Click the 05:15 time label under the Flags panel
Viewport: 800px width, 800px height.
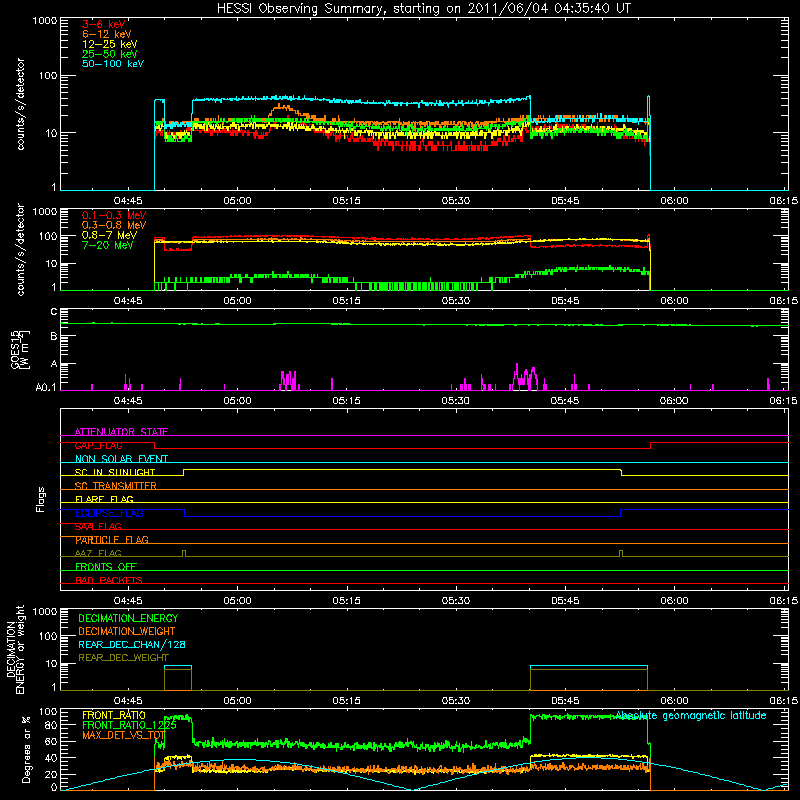(x=346, y=601)
